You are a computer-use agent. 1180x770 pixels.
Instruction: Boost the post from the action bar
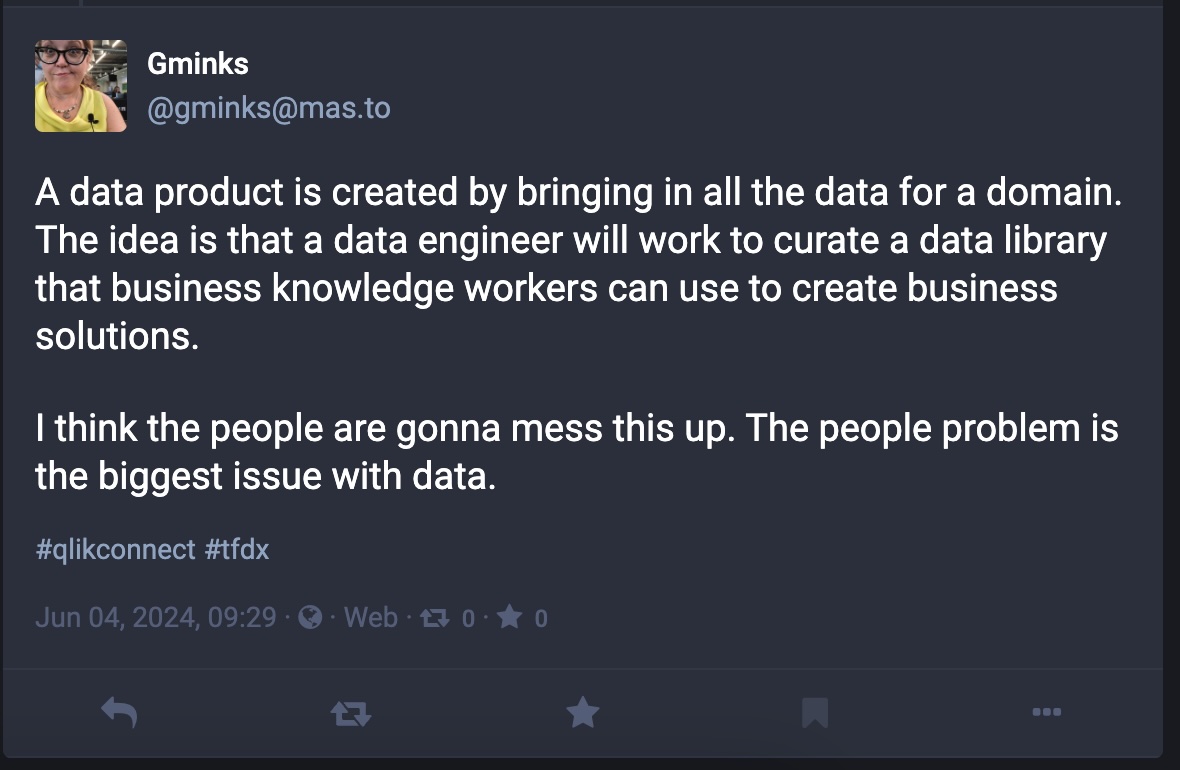pos(351,713)
